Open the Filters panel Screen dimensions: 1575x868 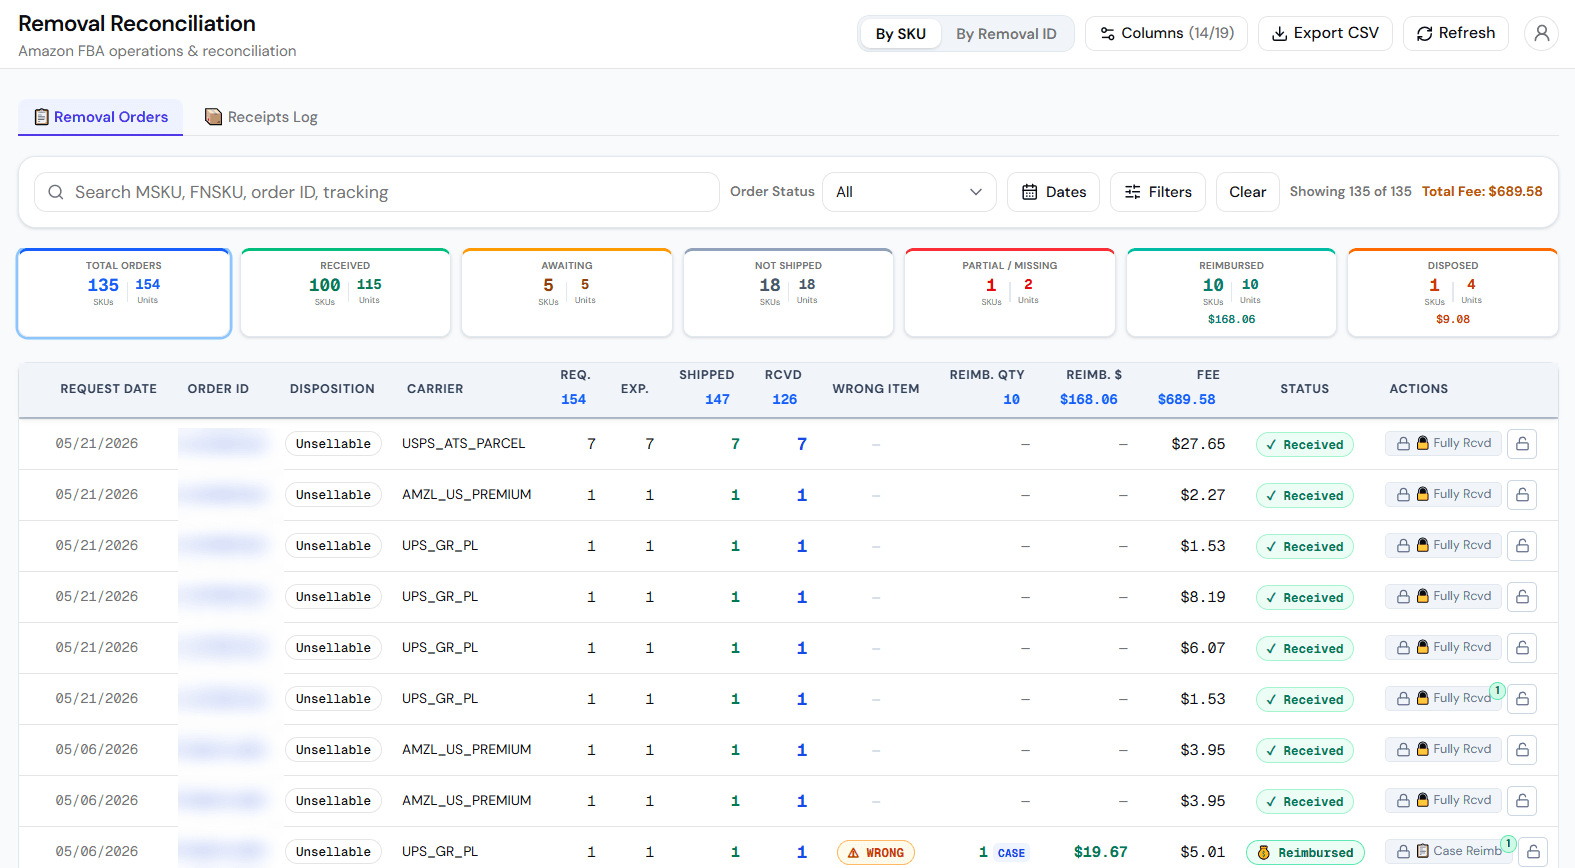1158,192
